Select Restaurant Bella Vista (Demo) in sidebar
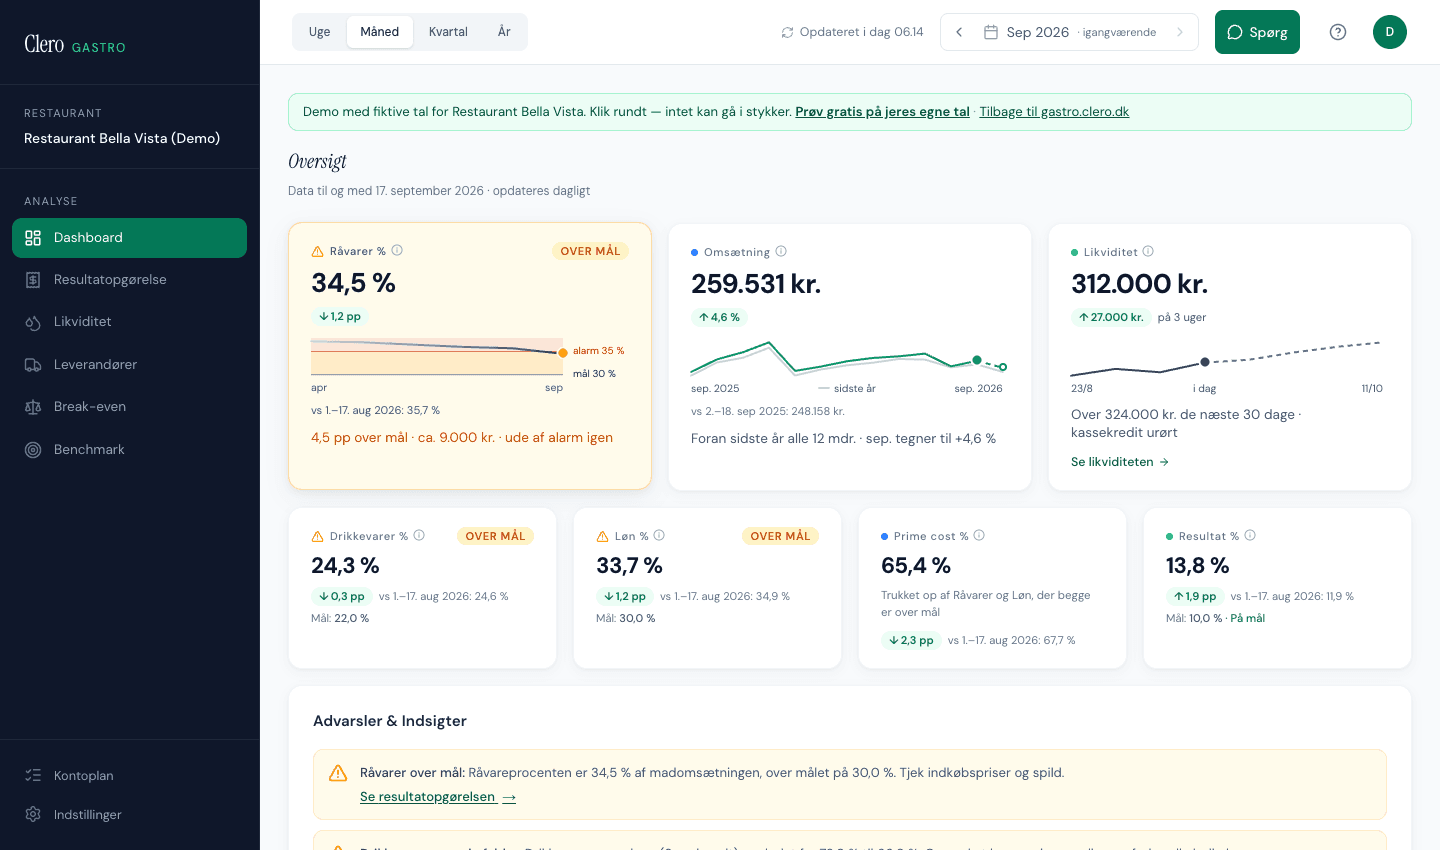Screen dimensions: 1440x850 pyautogui.click(x=122, y=138)
